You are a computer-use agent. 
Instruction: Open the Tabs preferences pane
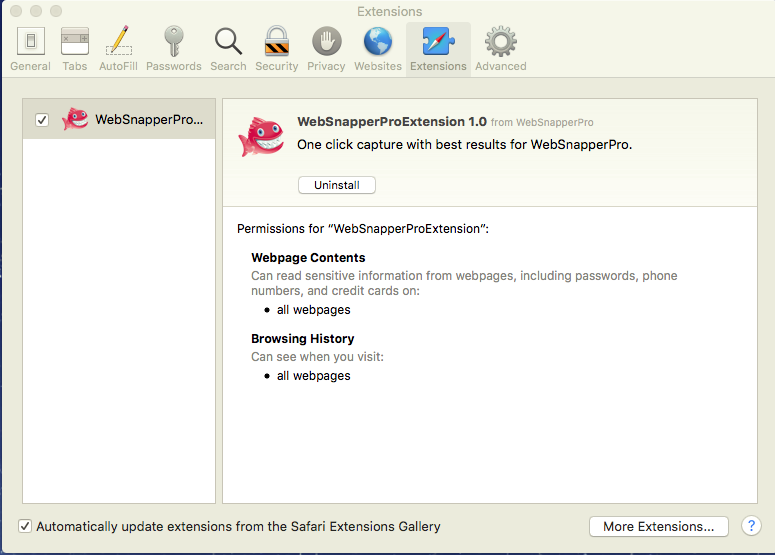[75, 49]
